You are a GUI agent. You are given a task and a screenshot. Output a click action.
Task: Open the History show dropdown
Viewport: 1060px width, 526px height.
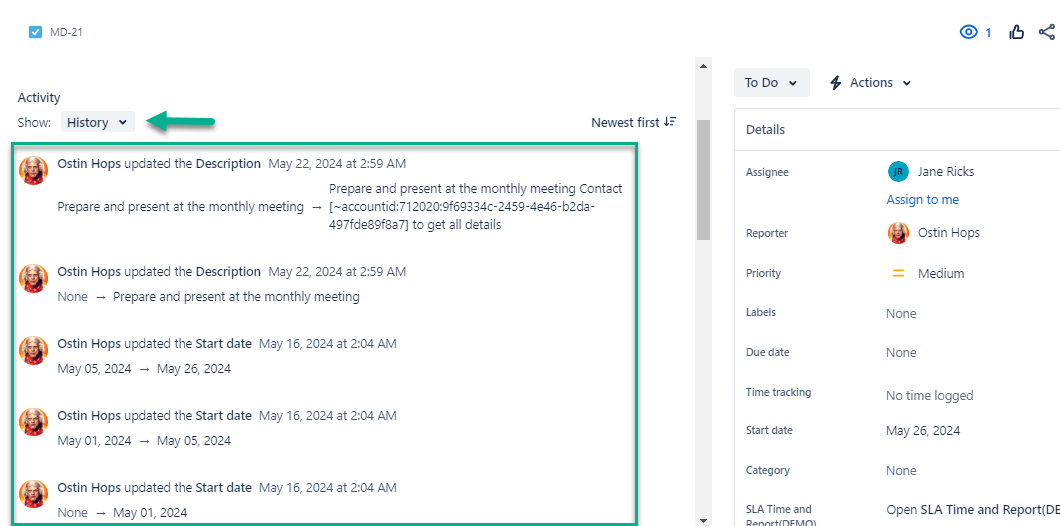pyautogui.click(x=97, y=122)
